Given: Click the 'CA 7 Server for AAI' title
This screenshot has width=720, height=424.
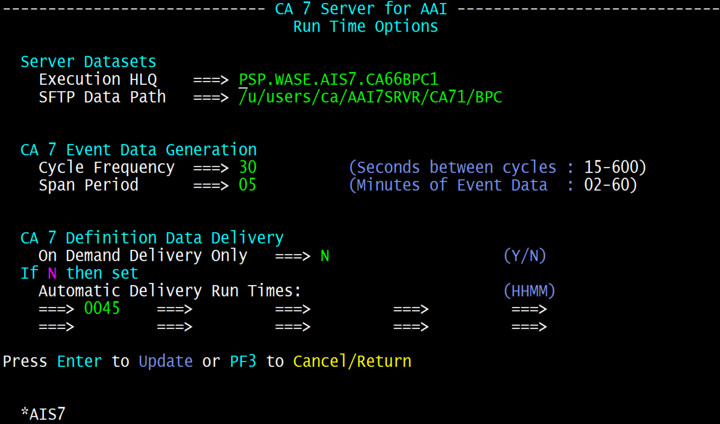Looking at the screenshot, I should click(x=361, y=9).
